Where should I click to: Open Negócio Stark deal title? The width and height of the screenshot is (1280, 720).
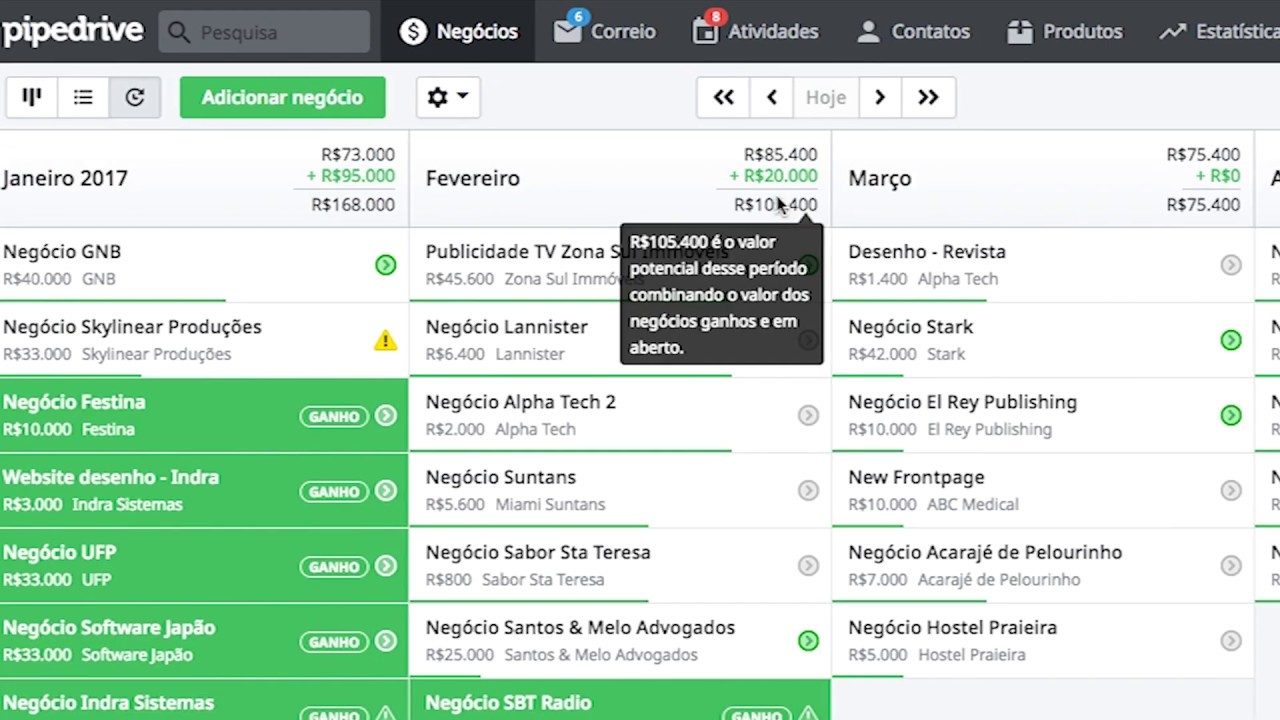click(911, 327)
